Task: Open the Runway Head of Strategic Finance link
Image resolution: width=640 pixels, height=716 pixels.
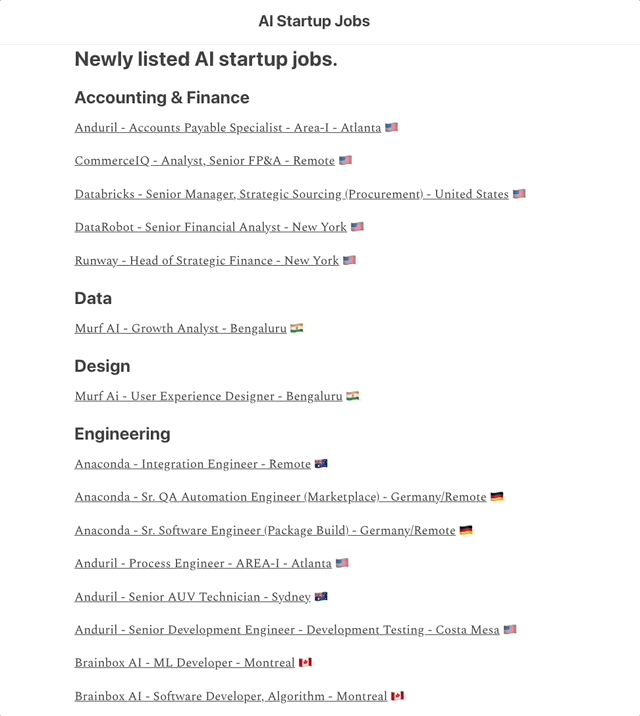Action: pos(207,261)
